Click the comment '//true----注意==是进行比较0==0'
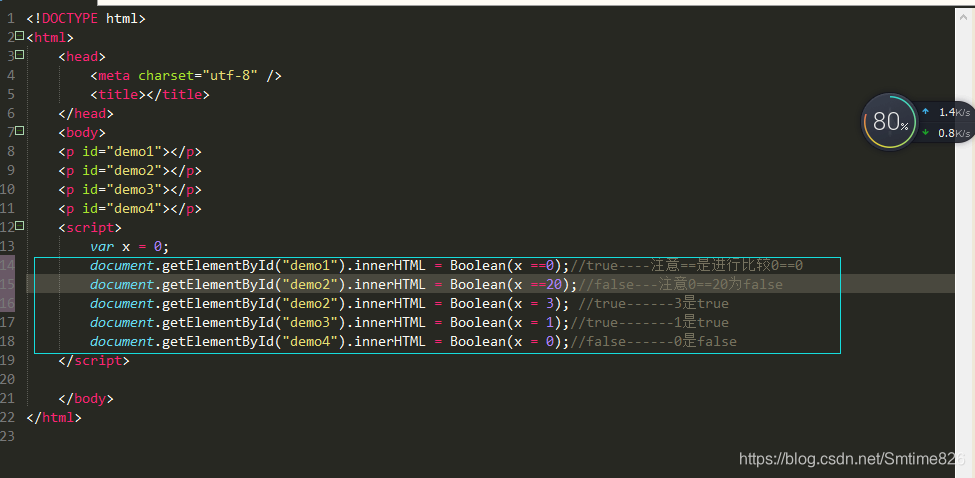Screen dimensions: 975x478 tap(687, 265)
